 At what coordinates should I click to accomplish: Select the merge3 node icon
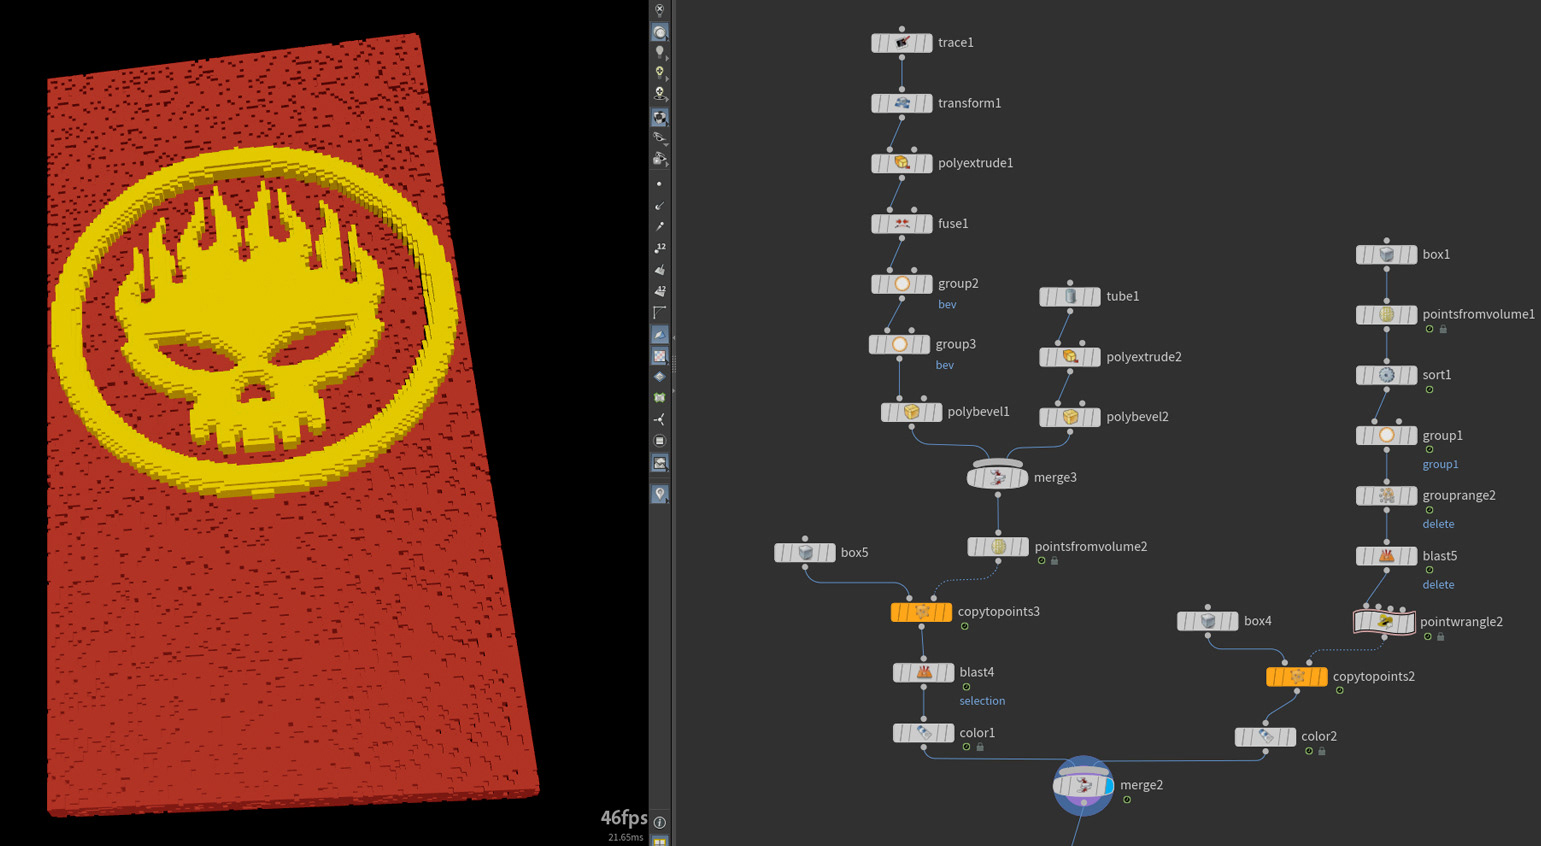pyautogui.click(x=997, y=478)
